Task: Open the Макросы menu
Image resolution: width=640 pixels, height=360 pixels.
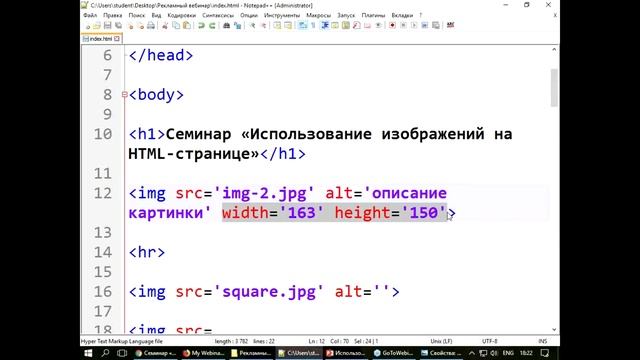Action: tap(318, 15)
